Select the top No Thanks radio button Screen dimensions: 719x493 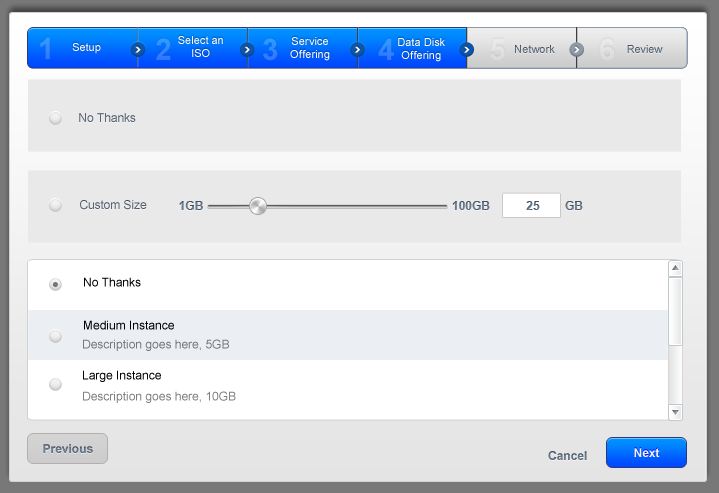coord(56,118)
